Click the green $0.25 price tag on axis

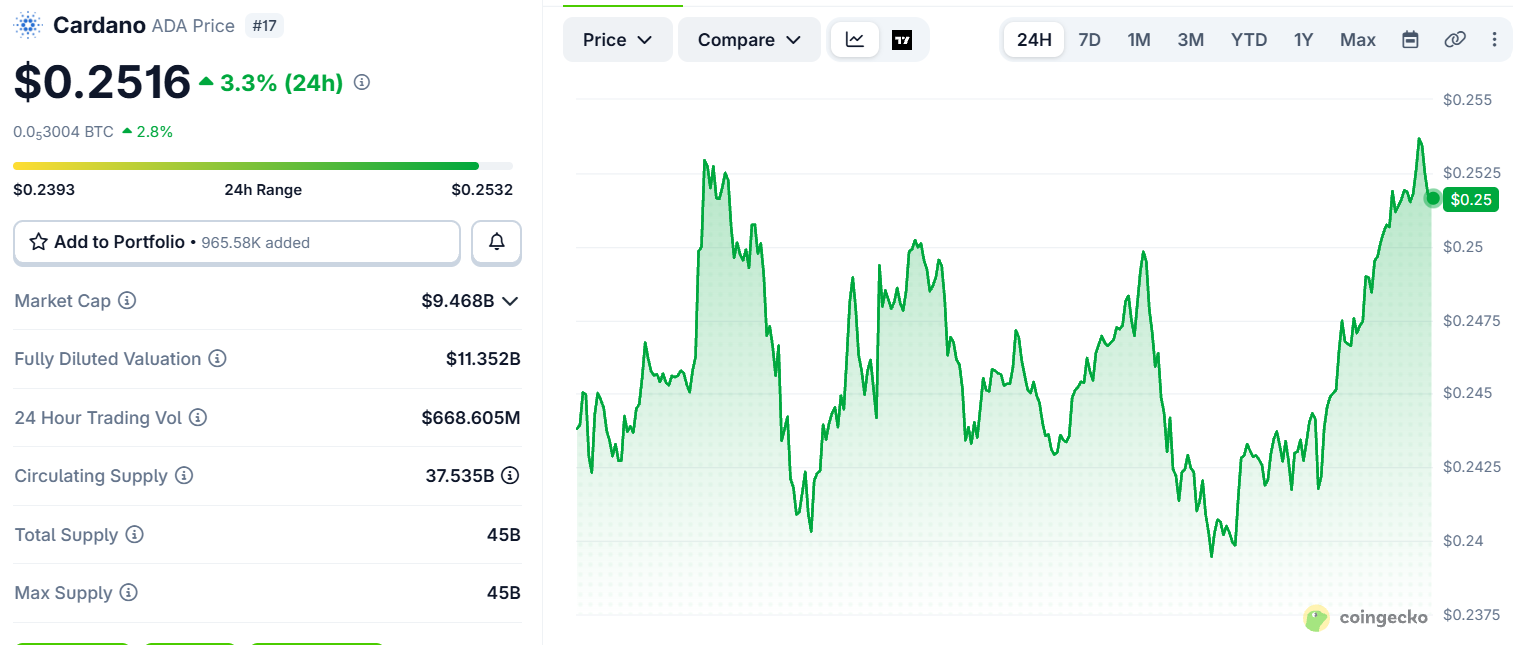[1471, 199]
